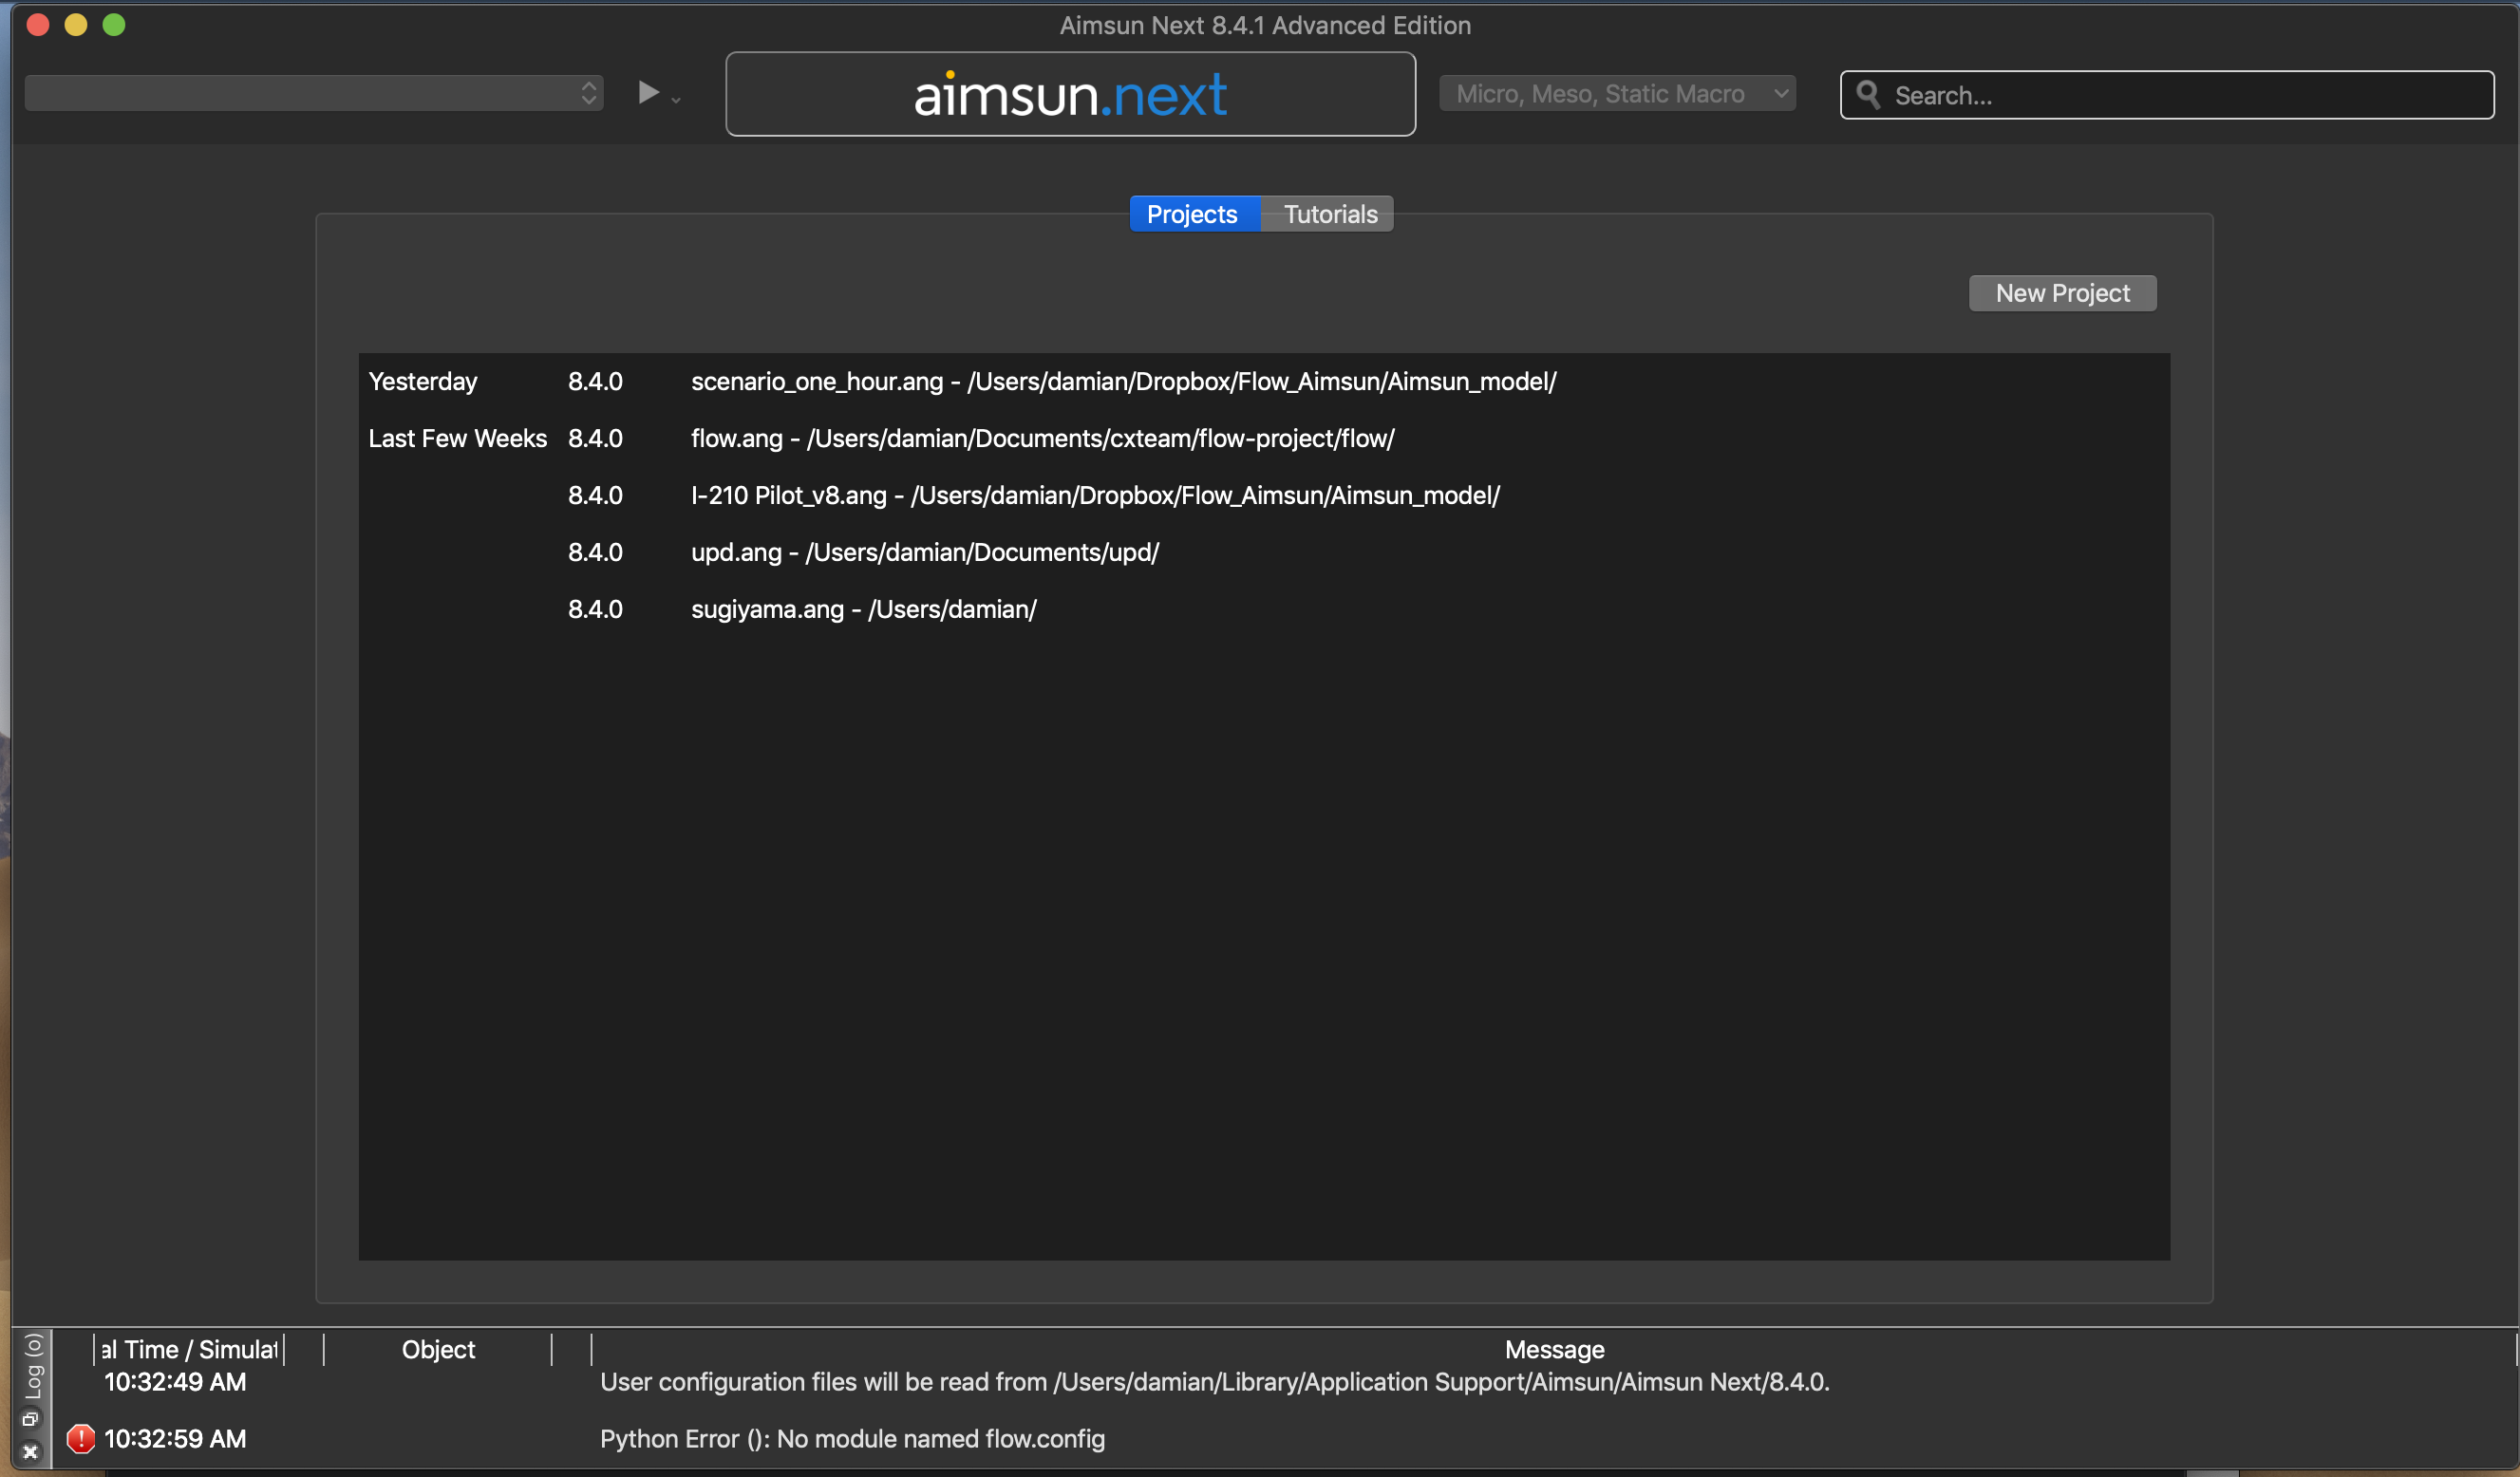Open the sugiyama.ang recent project

pyautogui.click(x=863, y=609)
